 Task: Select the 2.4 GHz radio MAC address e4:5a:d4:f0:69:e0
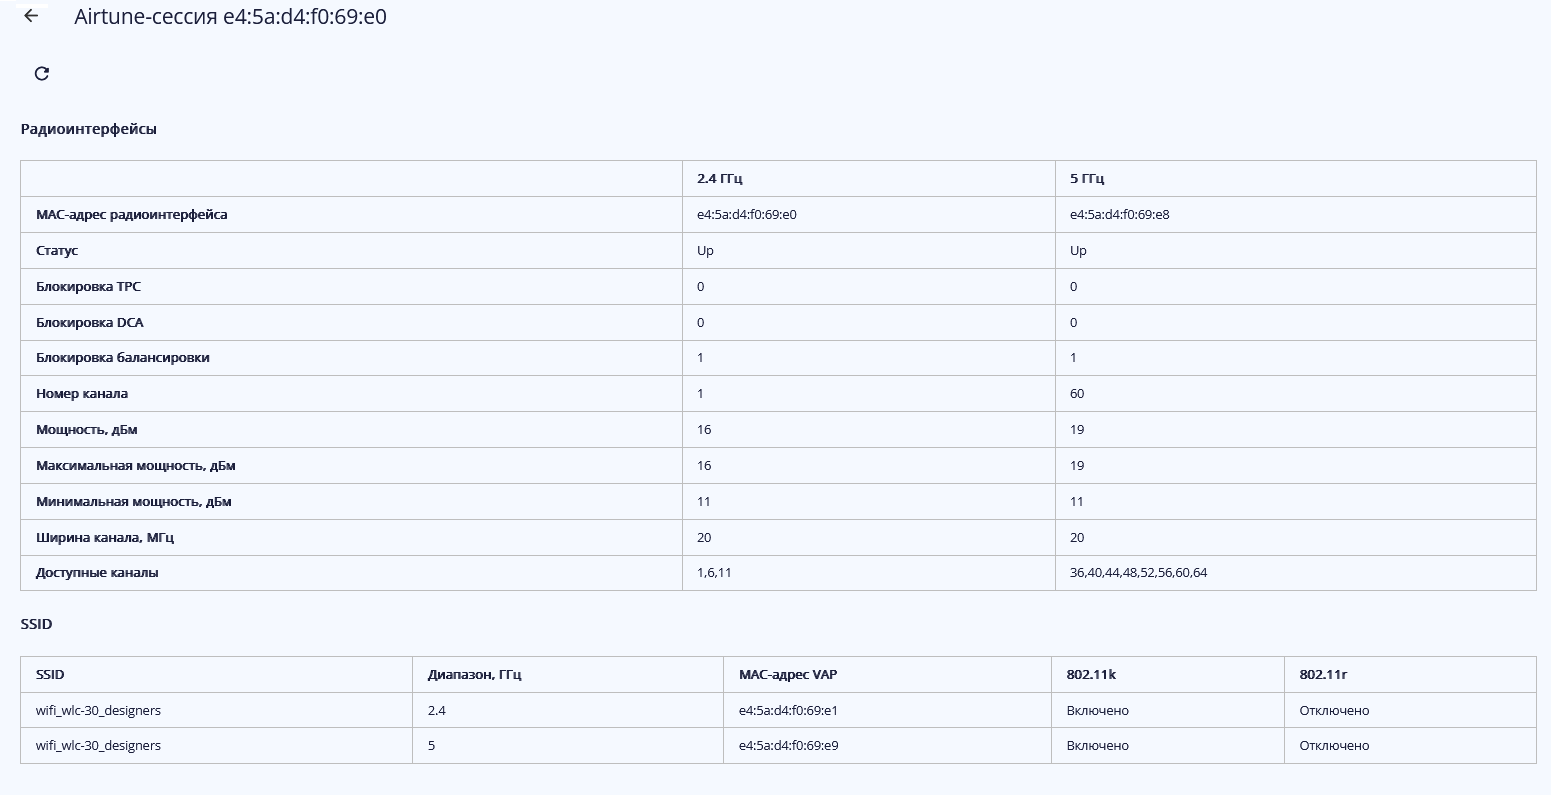(746, 214)
